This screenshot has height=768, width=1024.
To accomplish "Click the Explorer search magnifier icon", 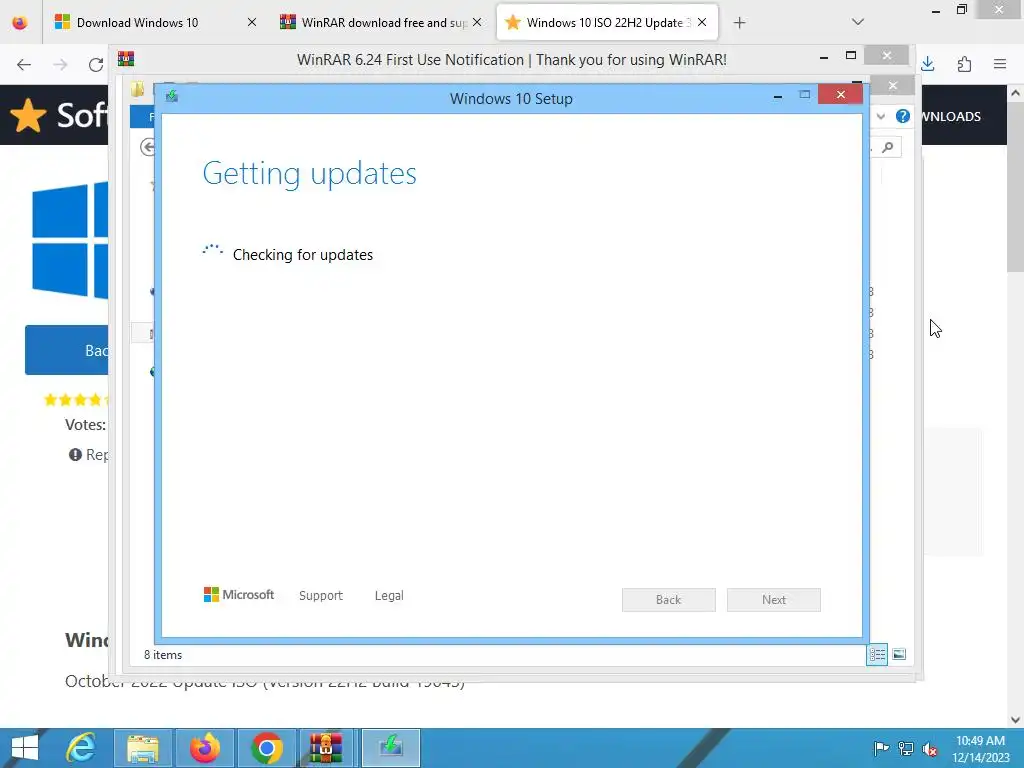I will [888, 147].
